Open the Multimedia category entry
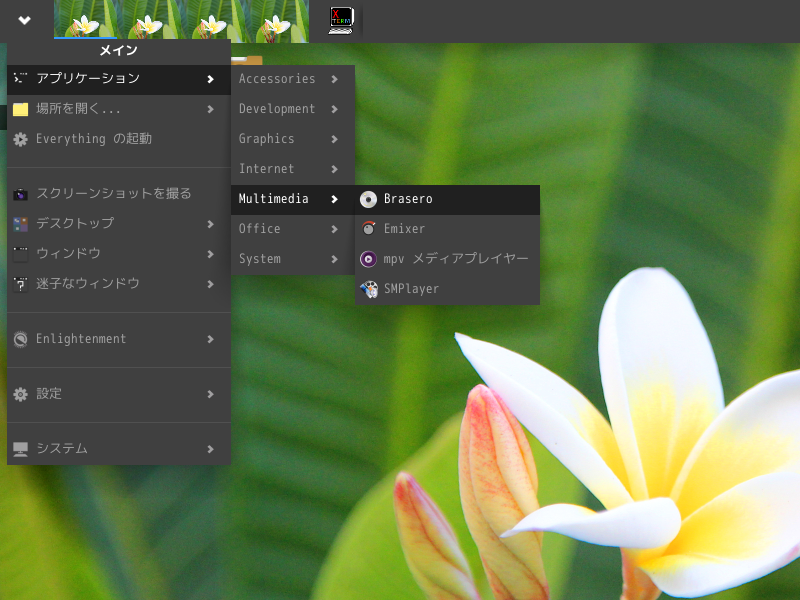Image resolution: width=800 pixels, height=600 pixels. [x=293, y=199]
